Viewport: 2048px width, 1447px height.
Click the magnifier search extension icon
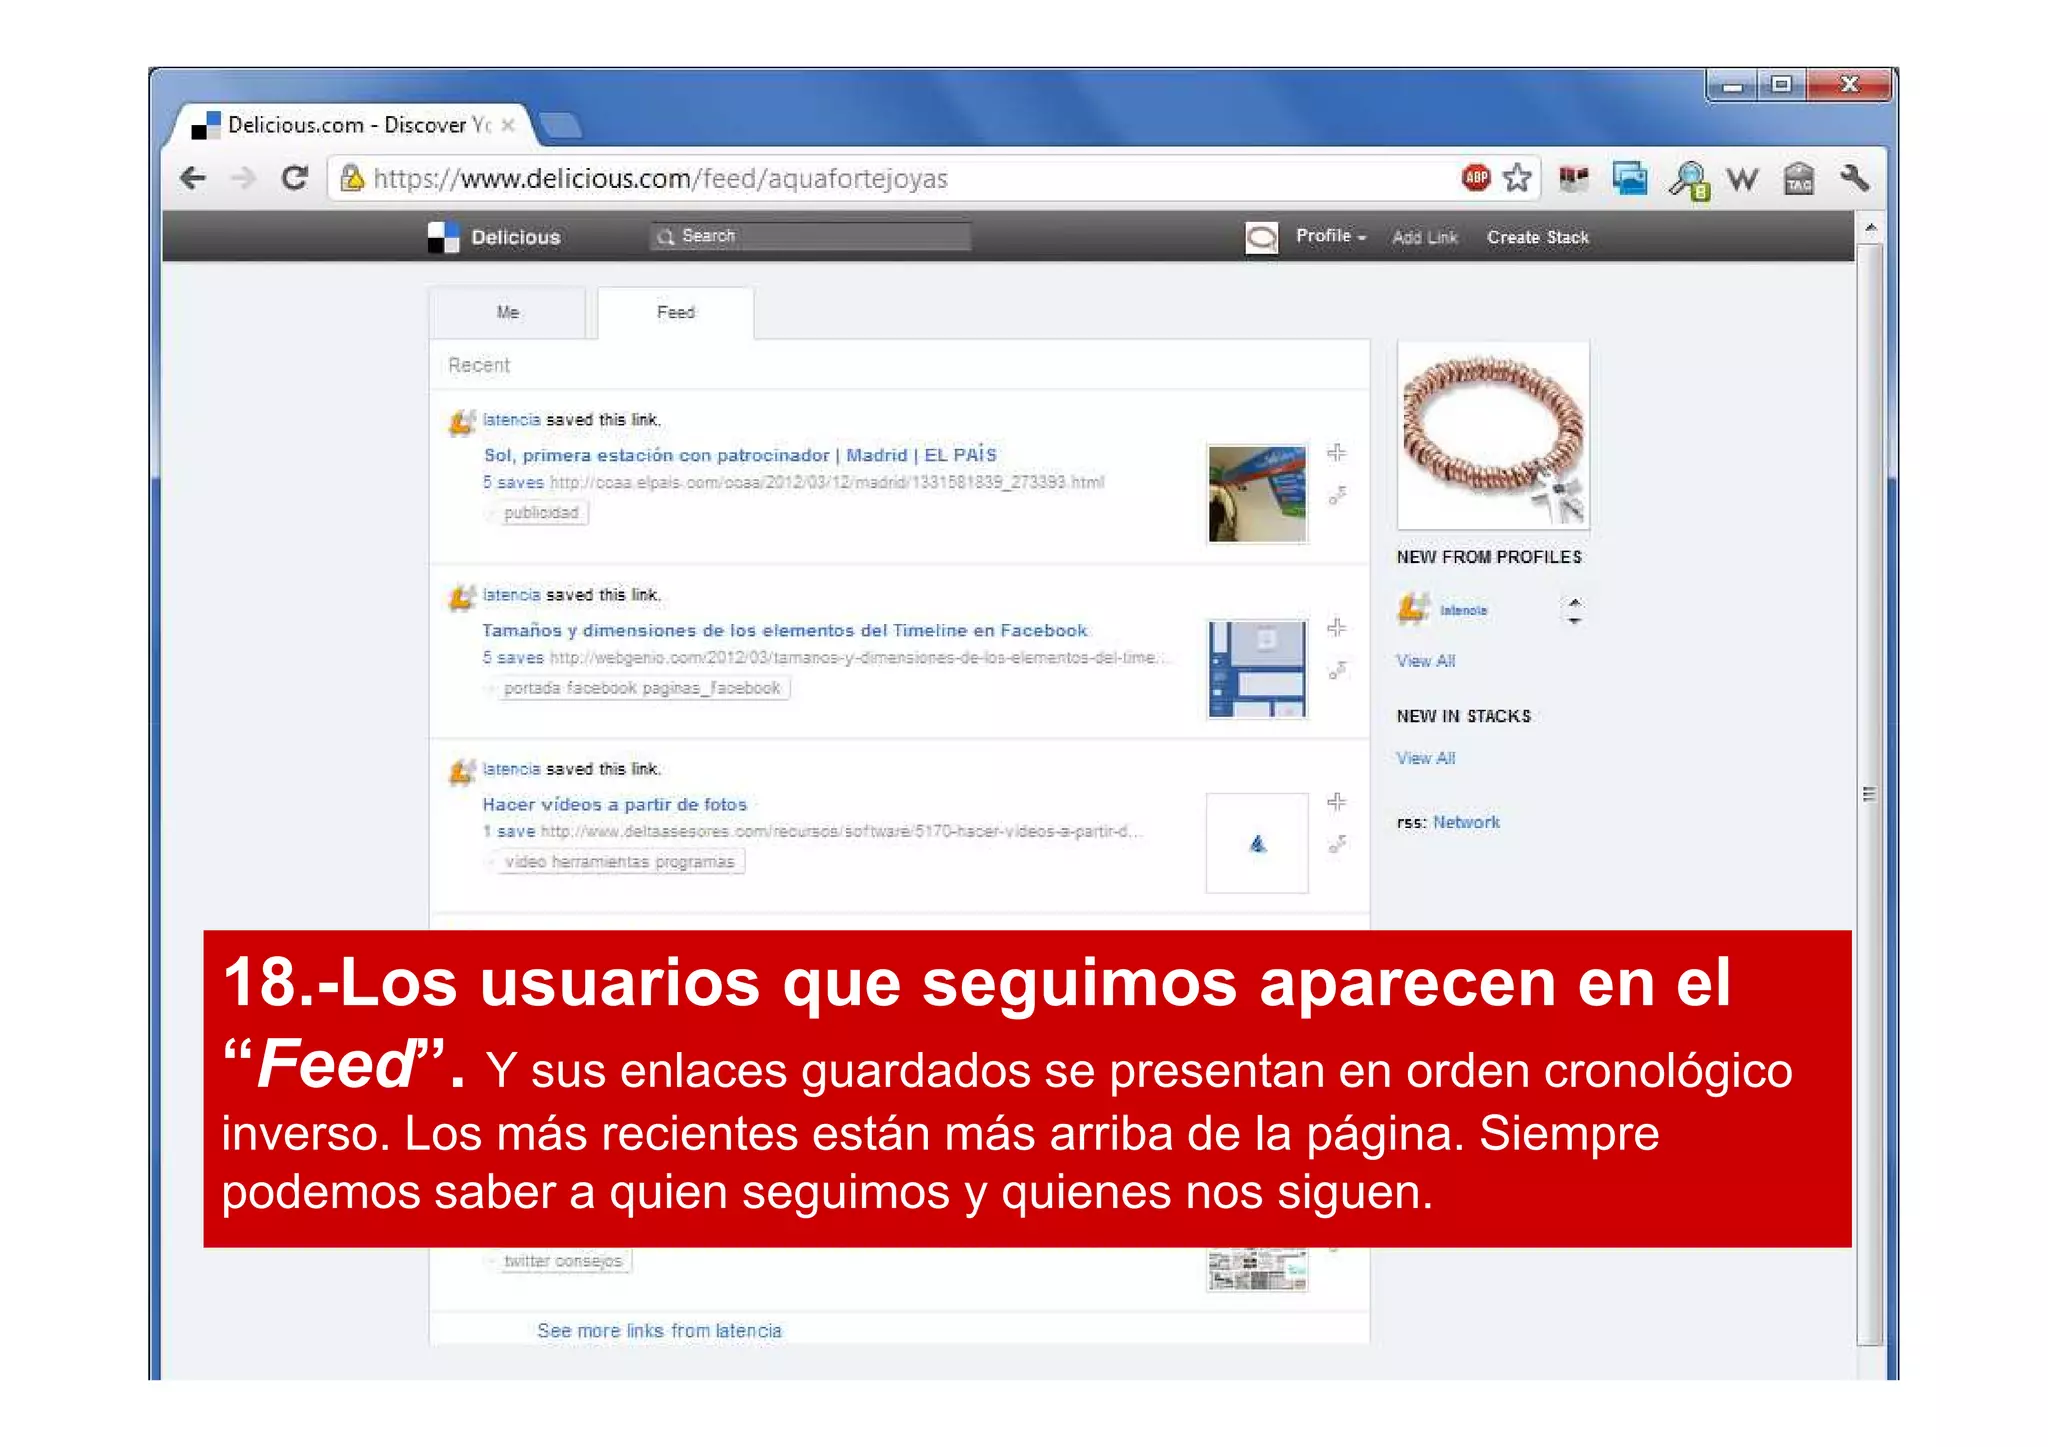point(1688,180)
